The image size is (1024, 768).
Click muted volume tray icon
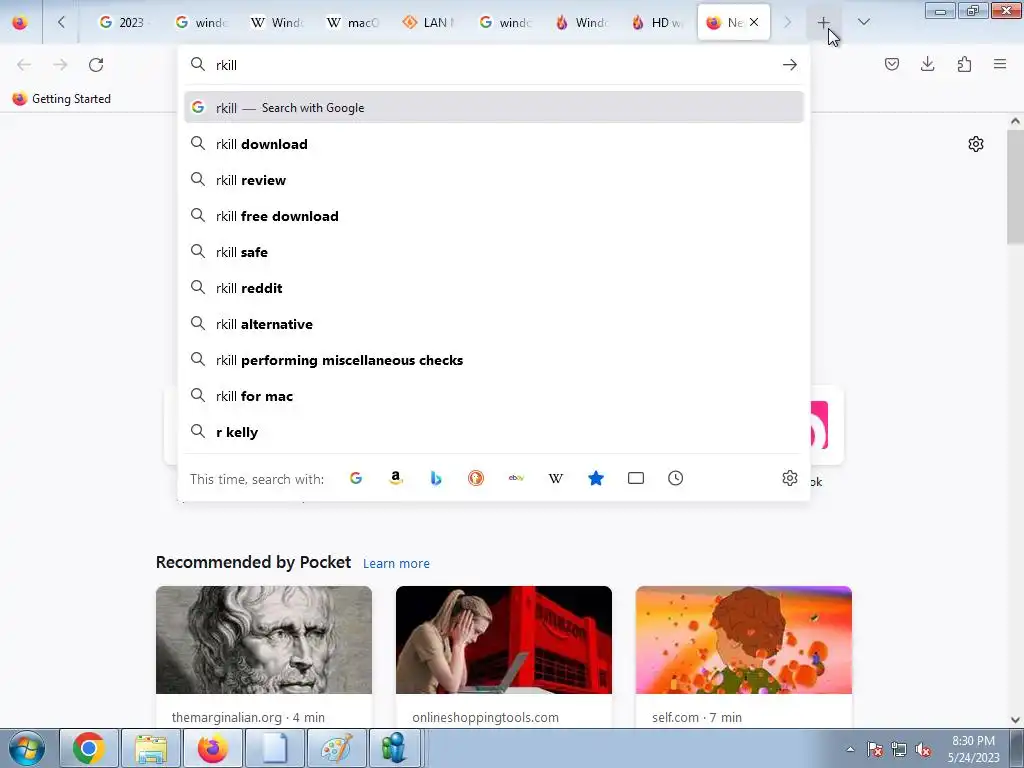[x=923, y=749]
